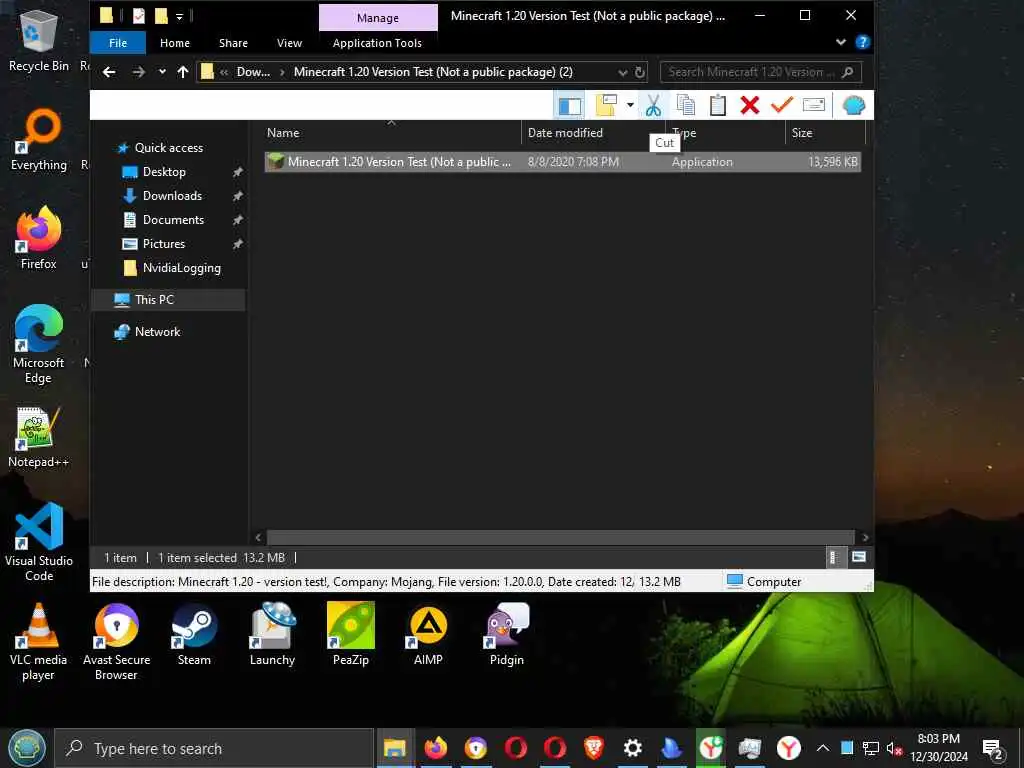
Task: Click the email envelope toolbar icon
Action: click(814, 105)
